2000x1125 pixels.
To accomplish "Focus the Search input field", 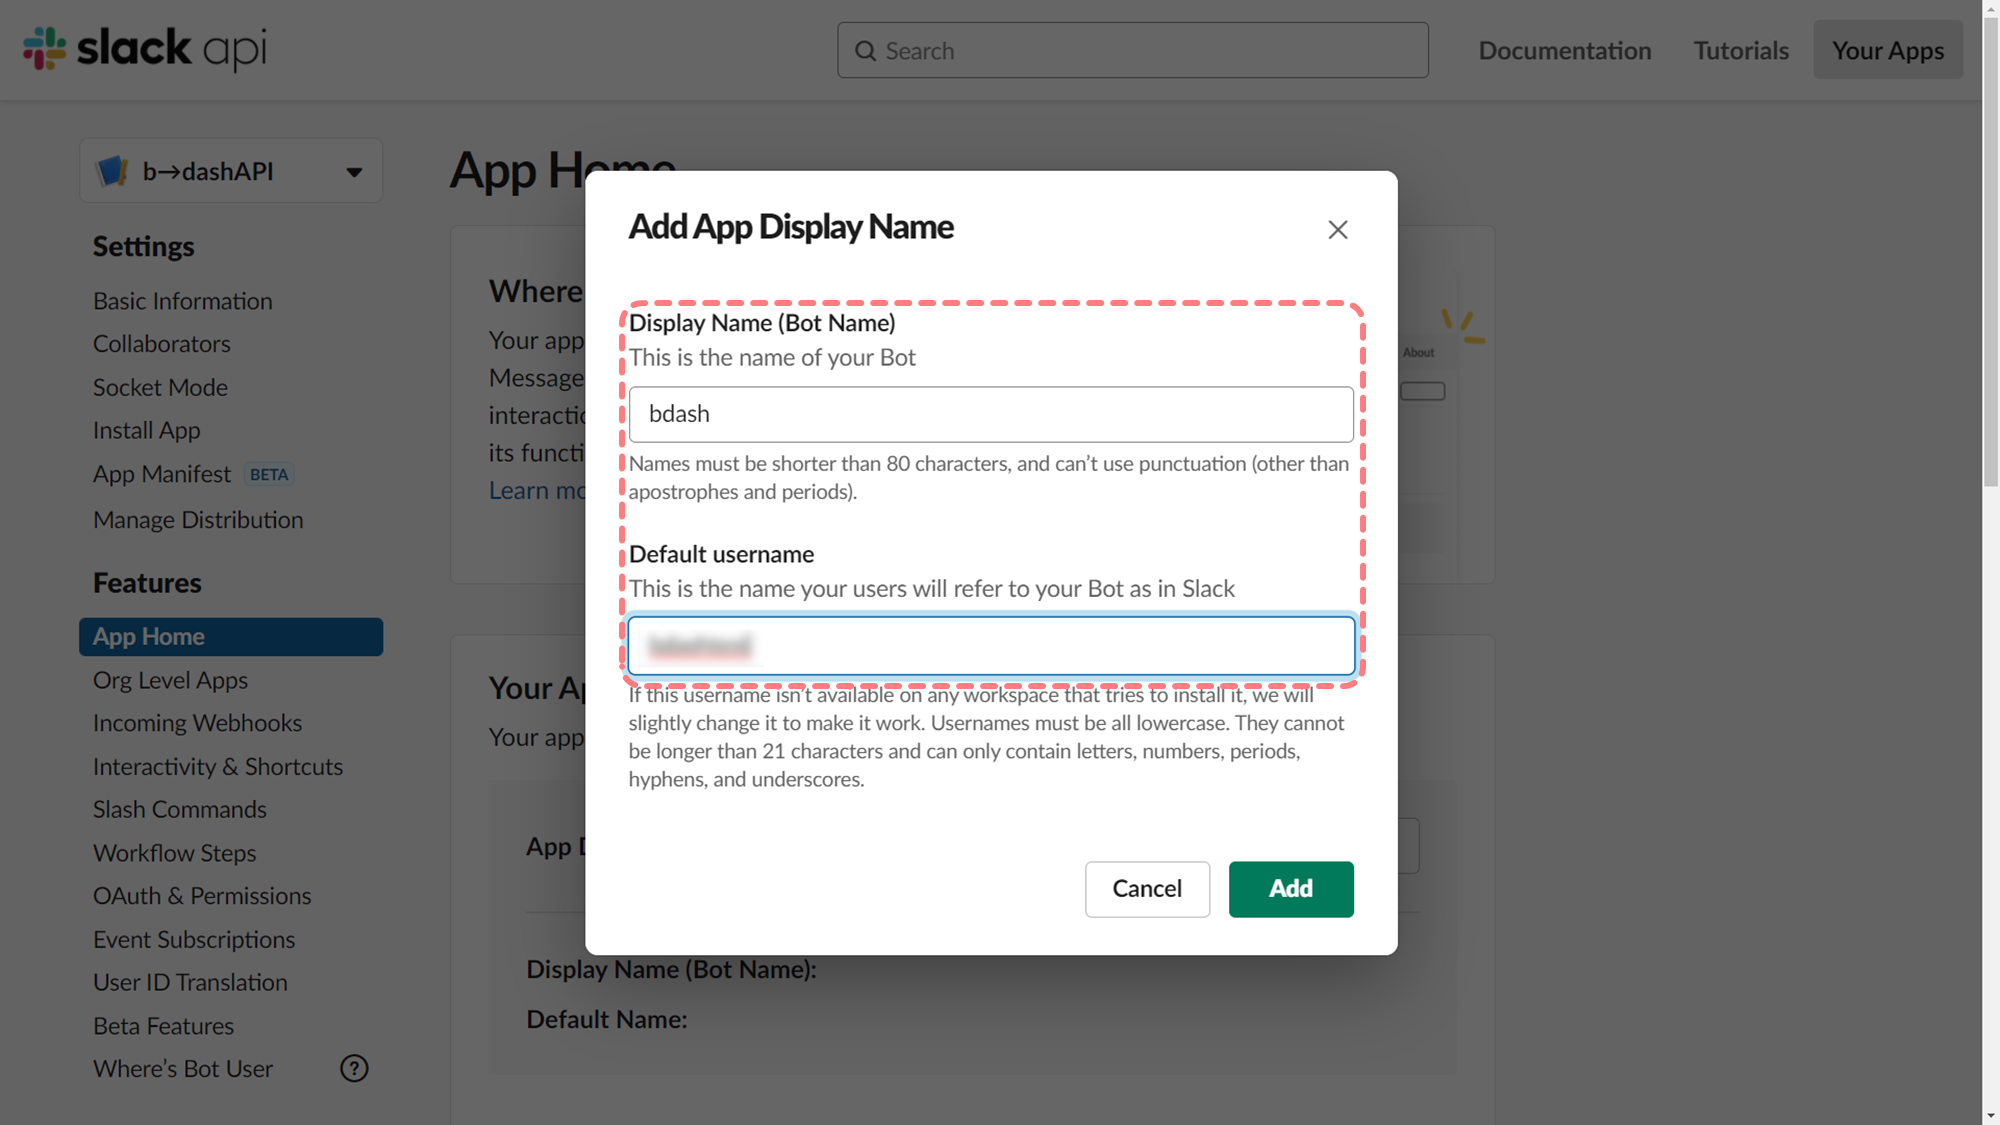I will [1133, 50].
